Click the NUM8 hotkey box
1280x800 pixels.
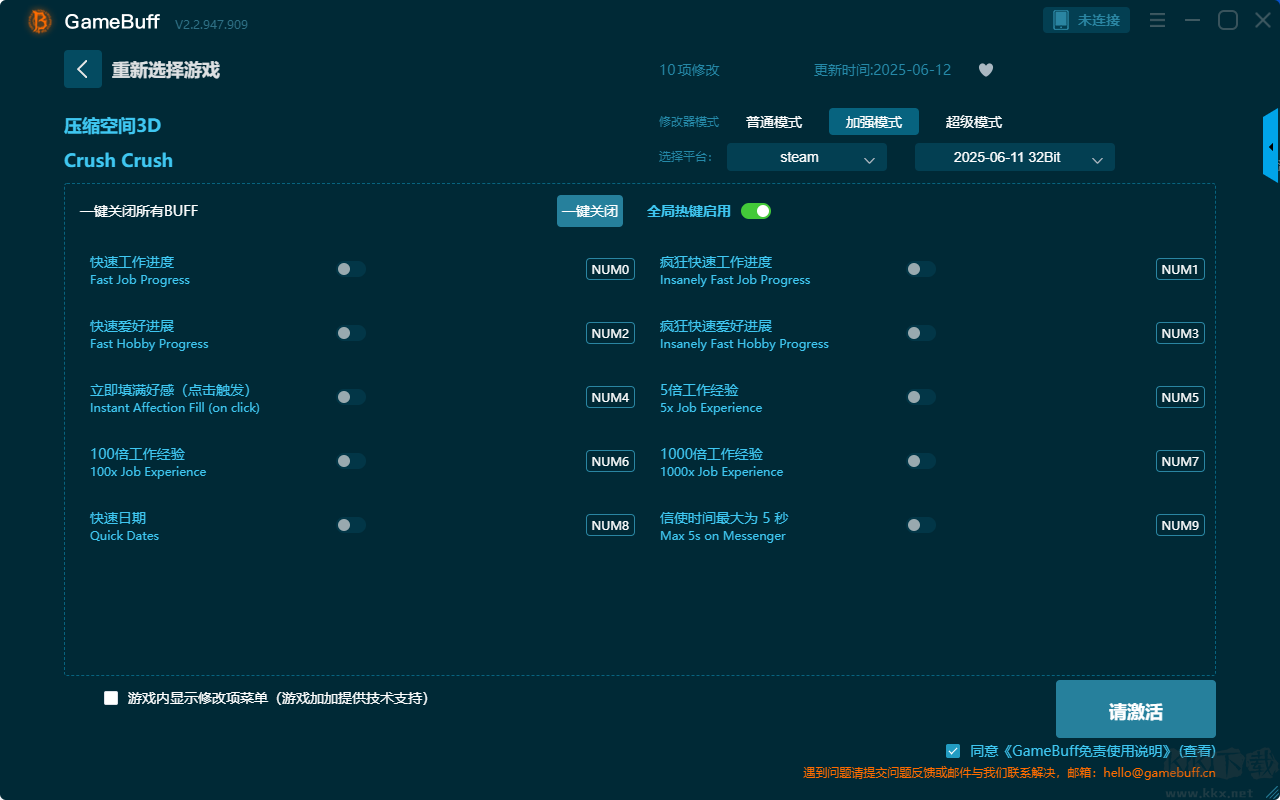tap(610, 525)
